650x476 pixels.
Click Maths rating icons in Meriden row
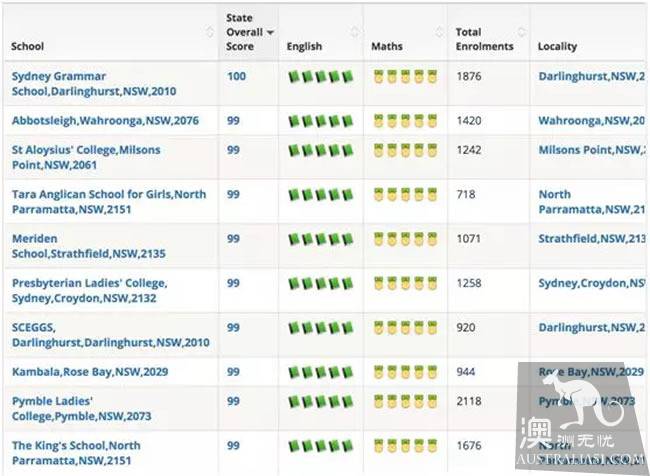pos(405,239)
